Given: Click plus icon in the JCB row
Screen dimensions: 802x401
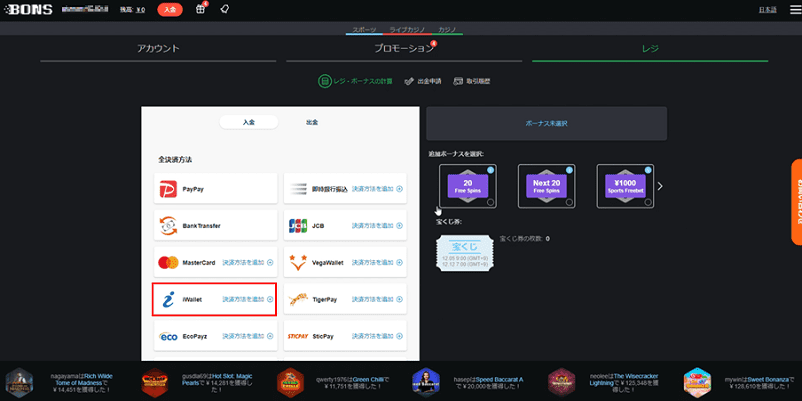Looking at the screenshot, I should pos(399,226).
